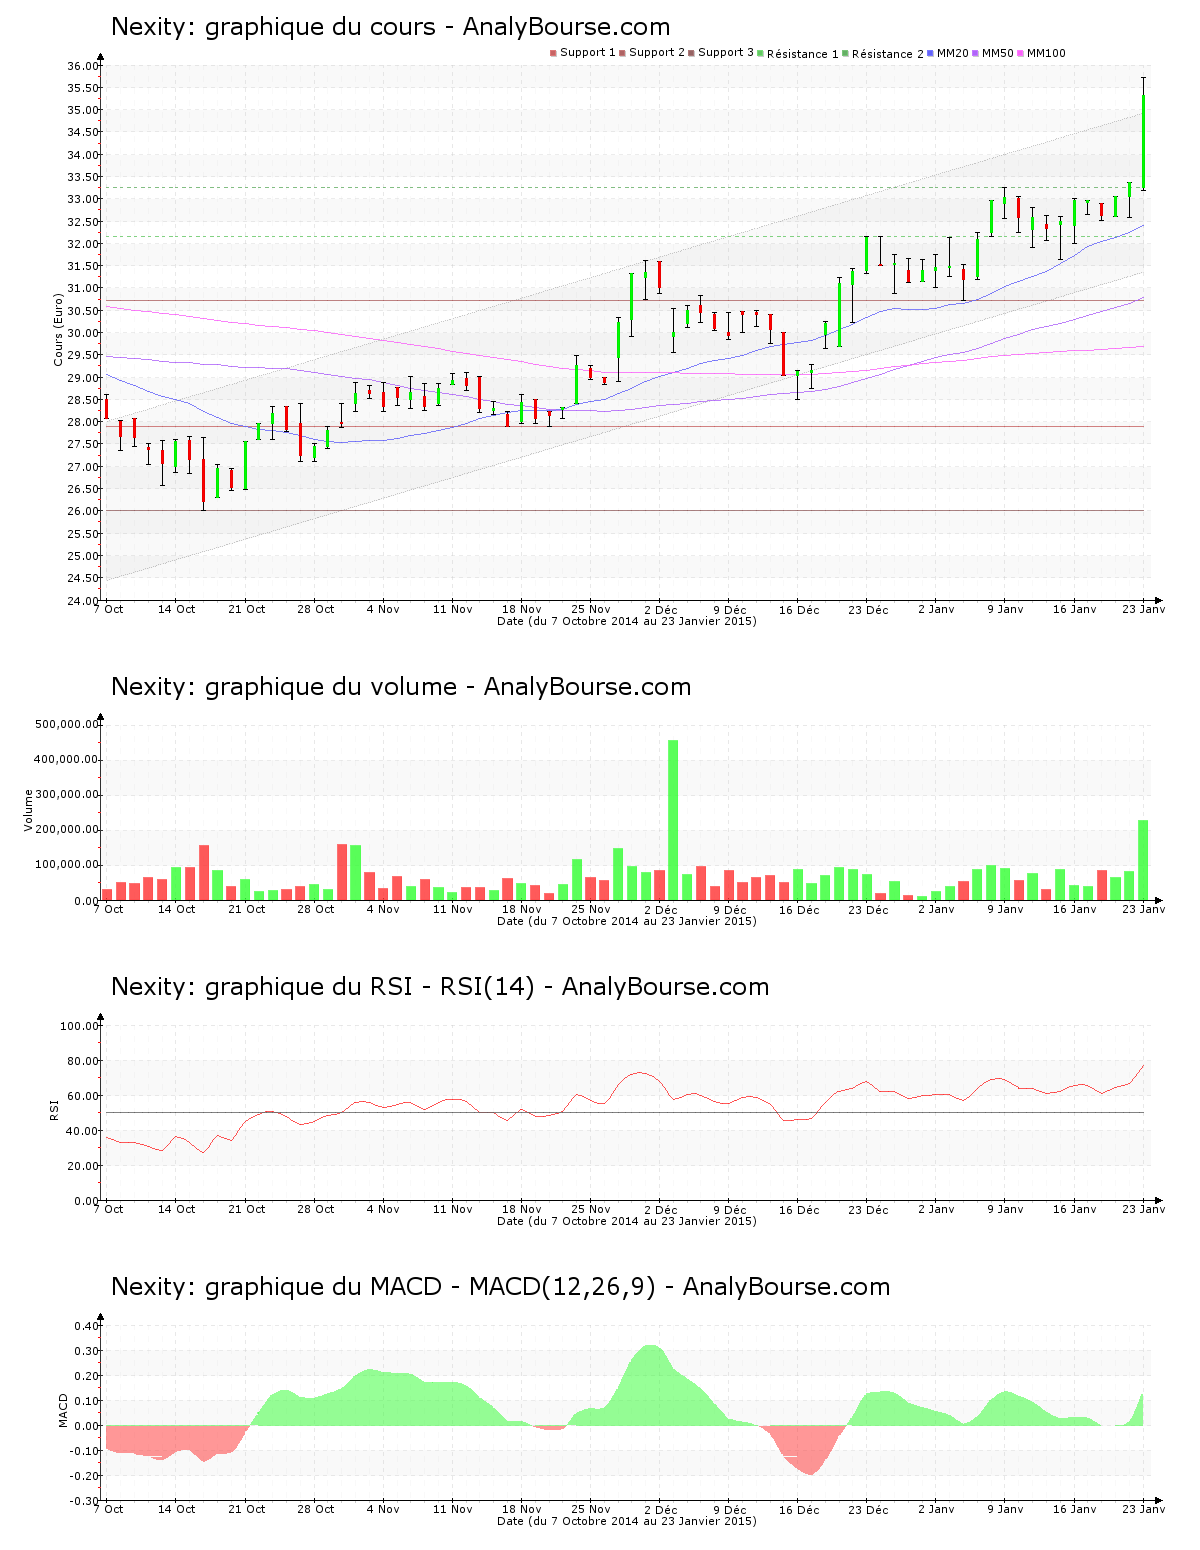The height and width of the screenshot is (1550, 1200).
Task: Click the MM20 legend color swatch
Action: [930, 53]
